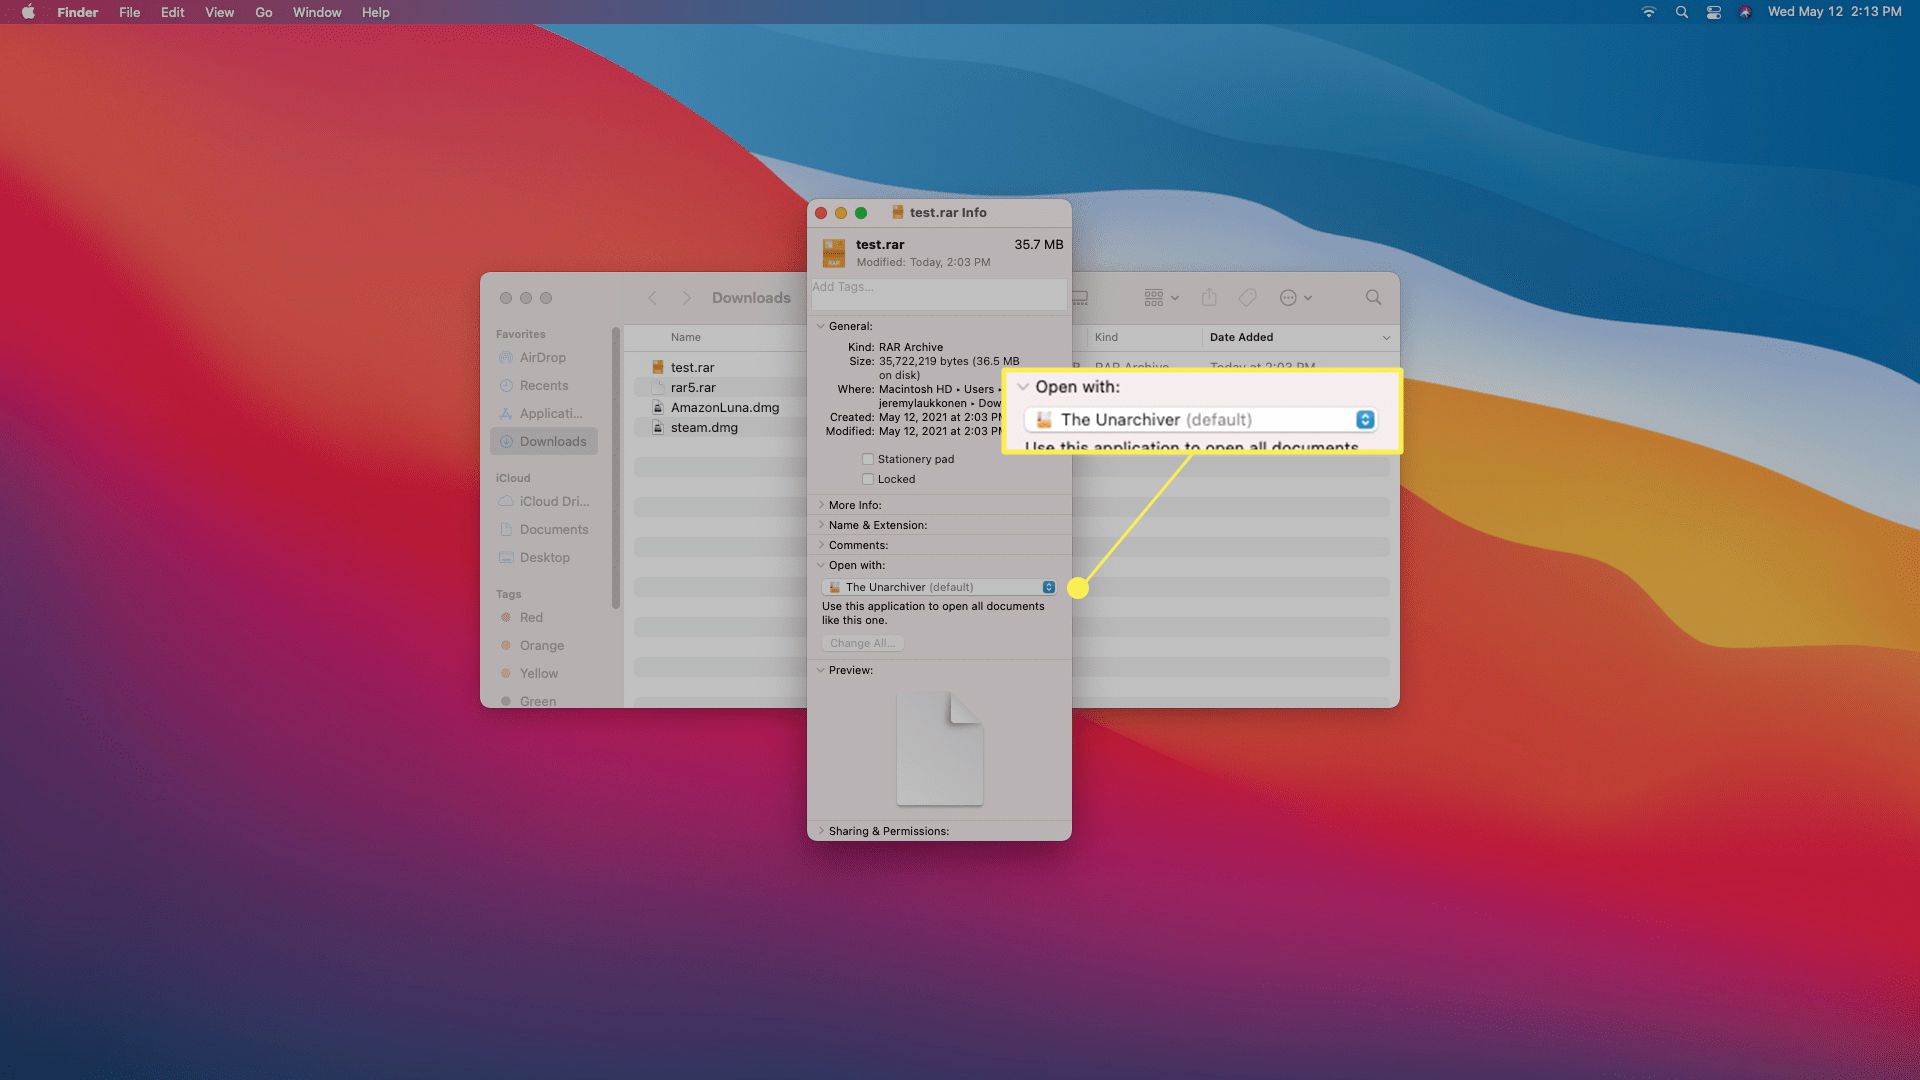Viewport: 1920px width, 1080px height.
Task: Click Change All button in Open with
Action: [862, 642]
